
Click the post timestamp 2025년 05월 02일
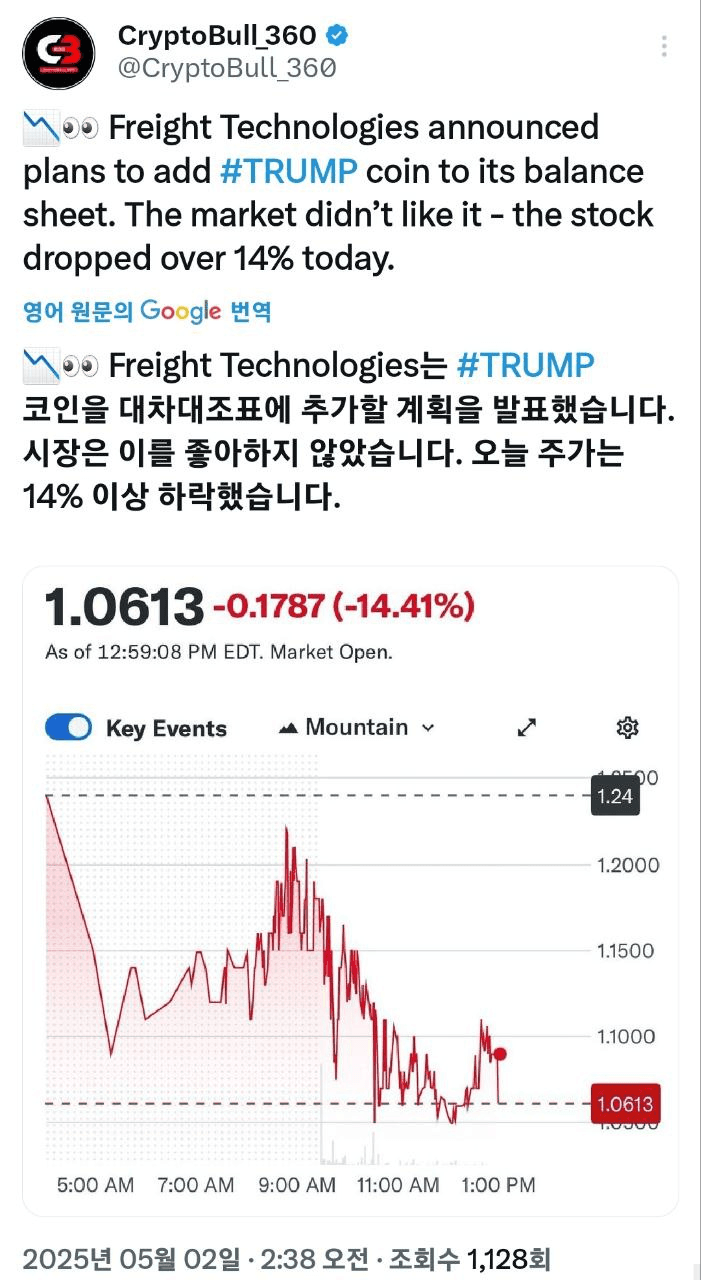pos(131,1259)
